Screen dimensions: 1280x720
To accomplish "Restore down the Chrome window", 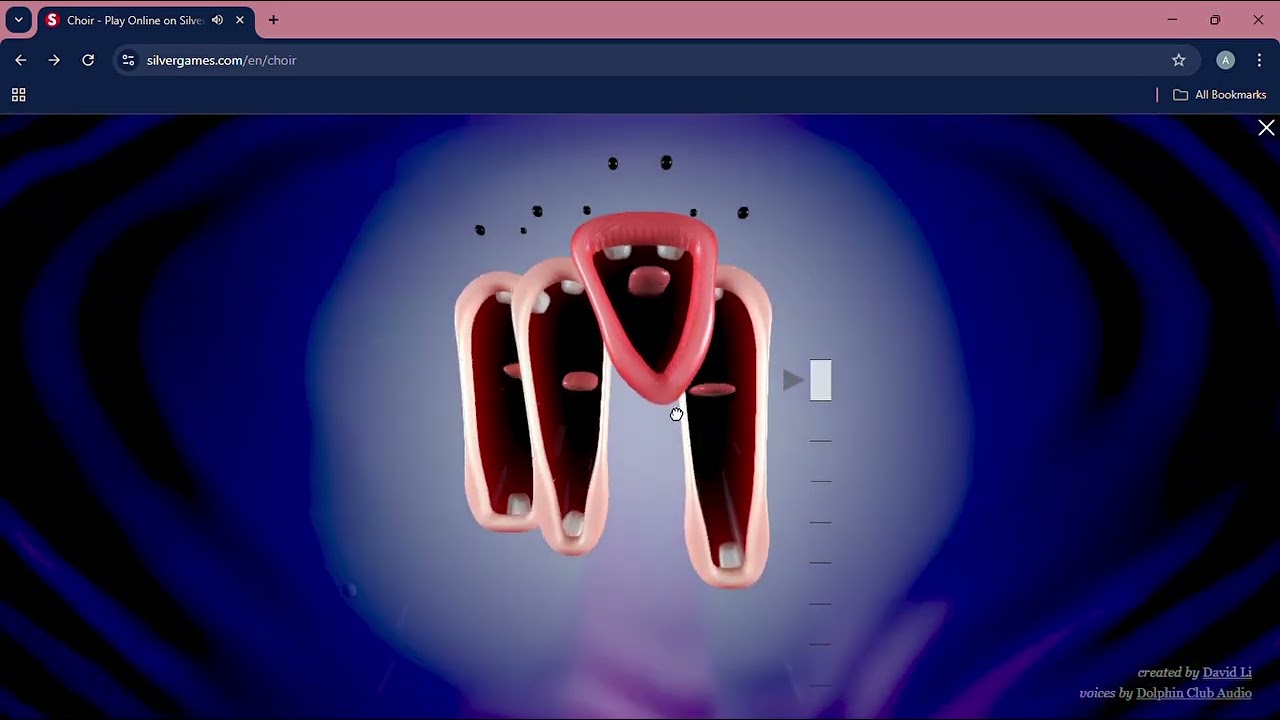I will tap(1215, 20).
